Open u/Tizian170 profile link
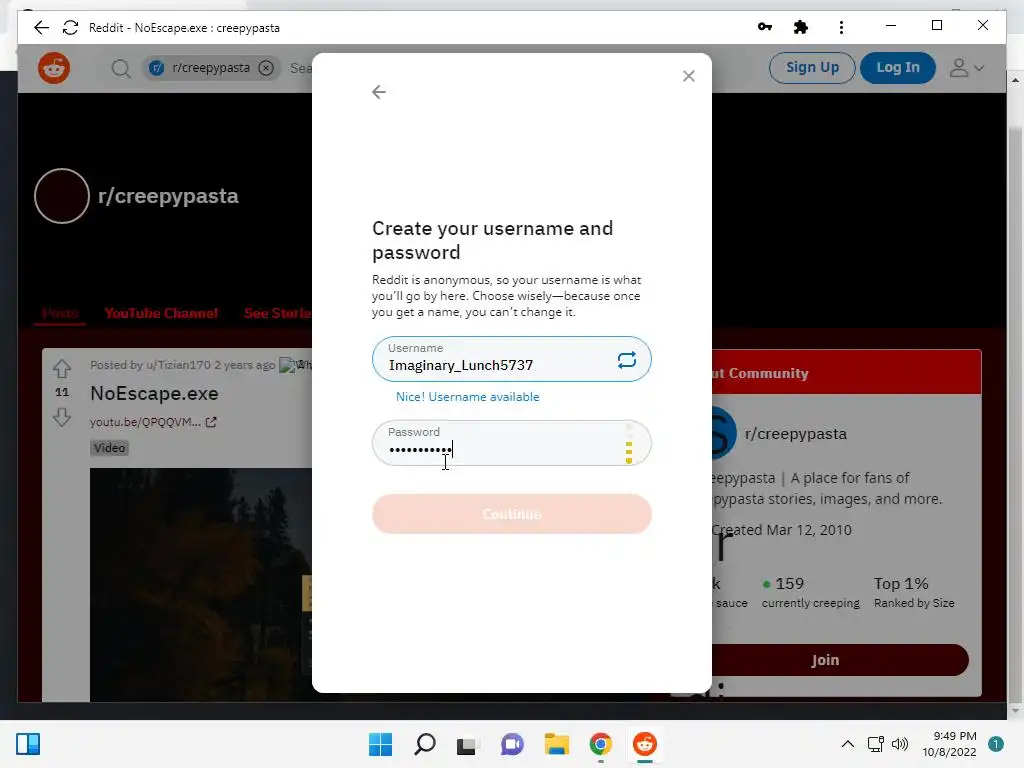 [x=178, y=365]
